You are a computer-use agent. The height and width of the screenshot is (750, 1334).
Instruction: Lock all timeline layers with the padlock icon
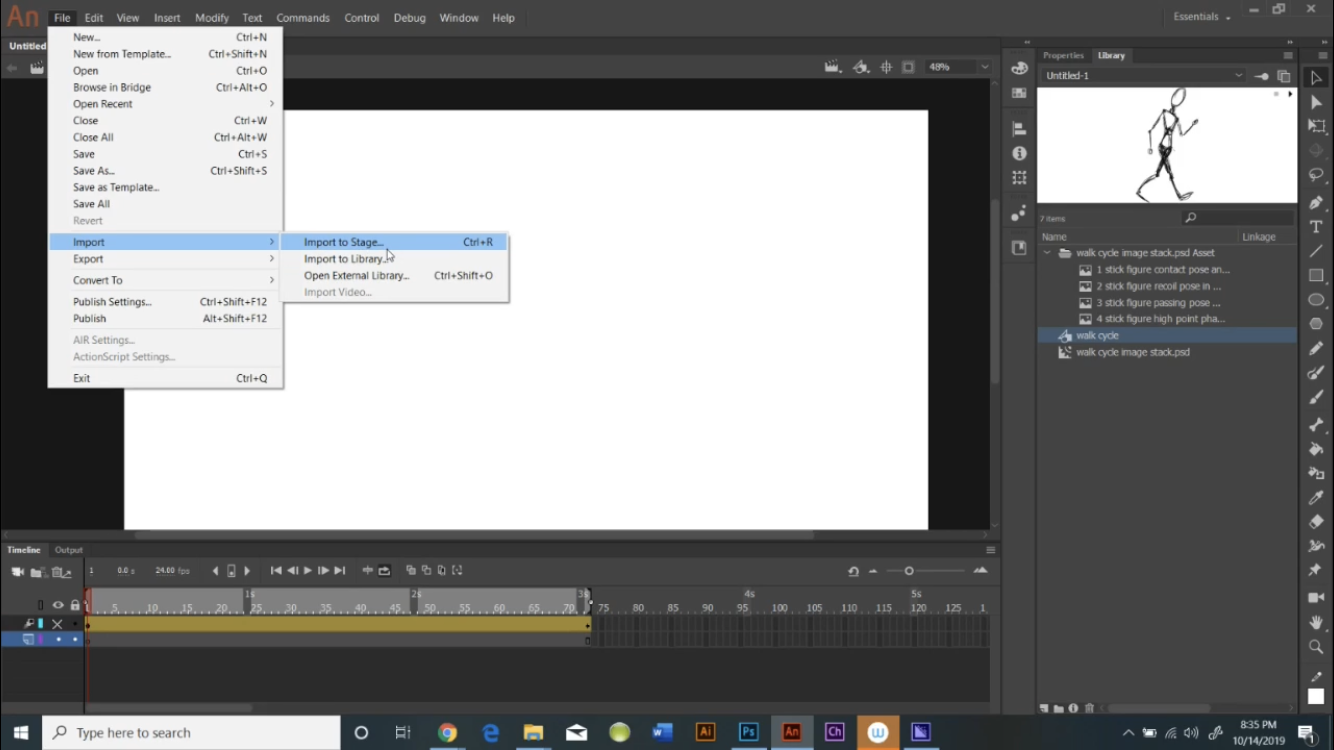coord(73,605)
